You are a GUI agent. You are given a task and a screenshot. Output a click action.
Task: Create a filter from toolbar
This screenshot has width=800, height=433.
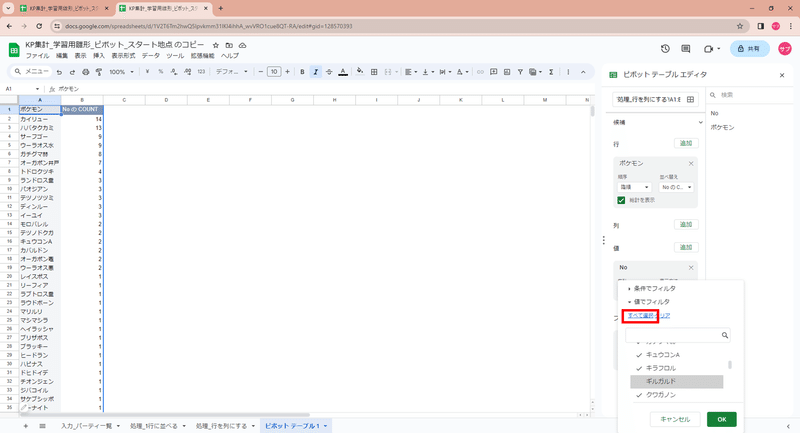[520, 72]
